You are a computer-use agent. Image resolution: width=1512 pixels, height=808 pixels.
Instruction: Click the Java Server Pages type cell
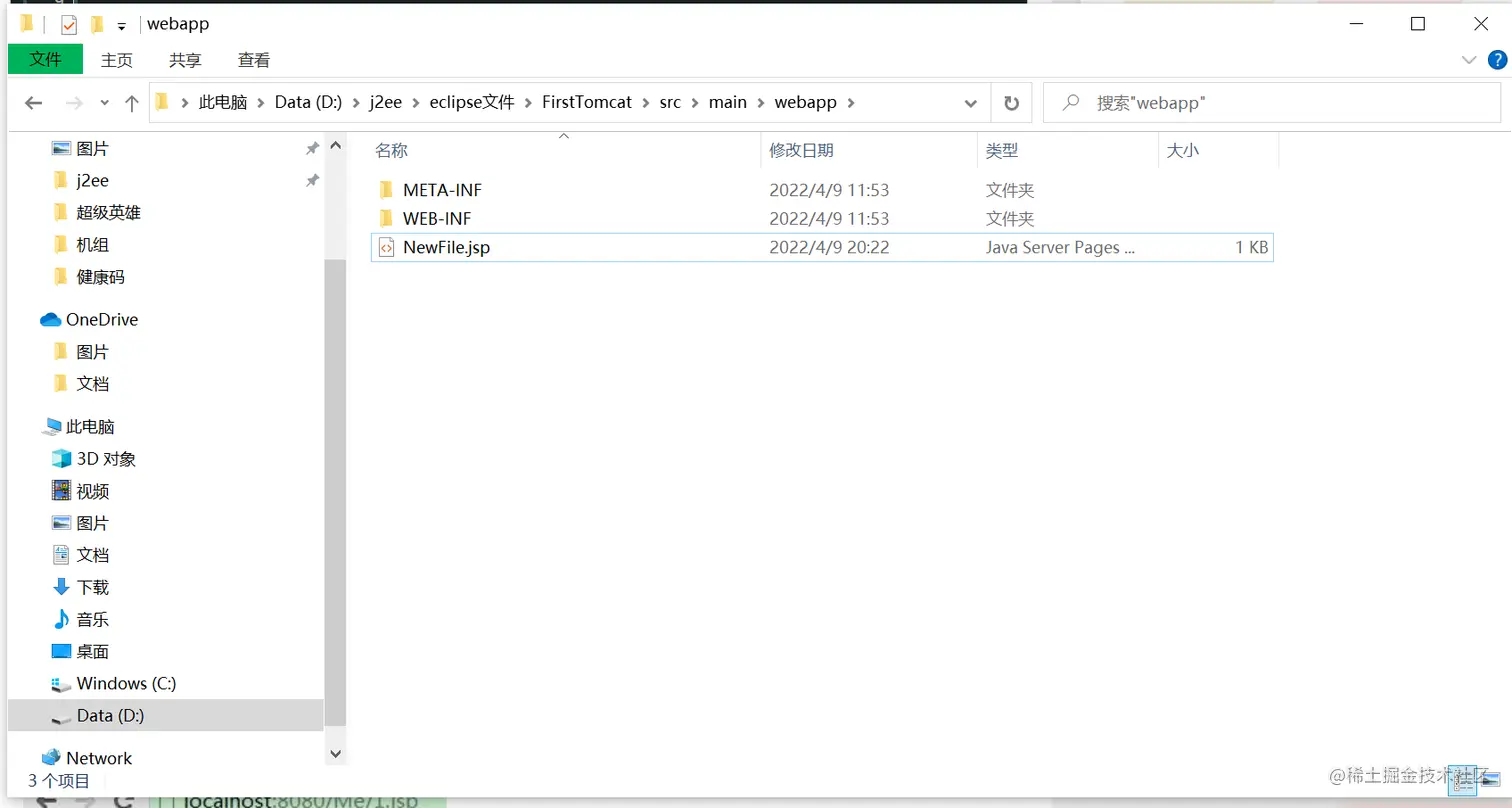coord(1060,247)
